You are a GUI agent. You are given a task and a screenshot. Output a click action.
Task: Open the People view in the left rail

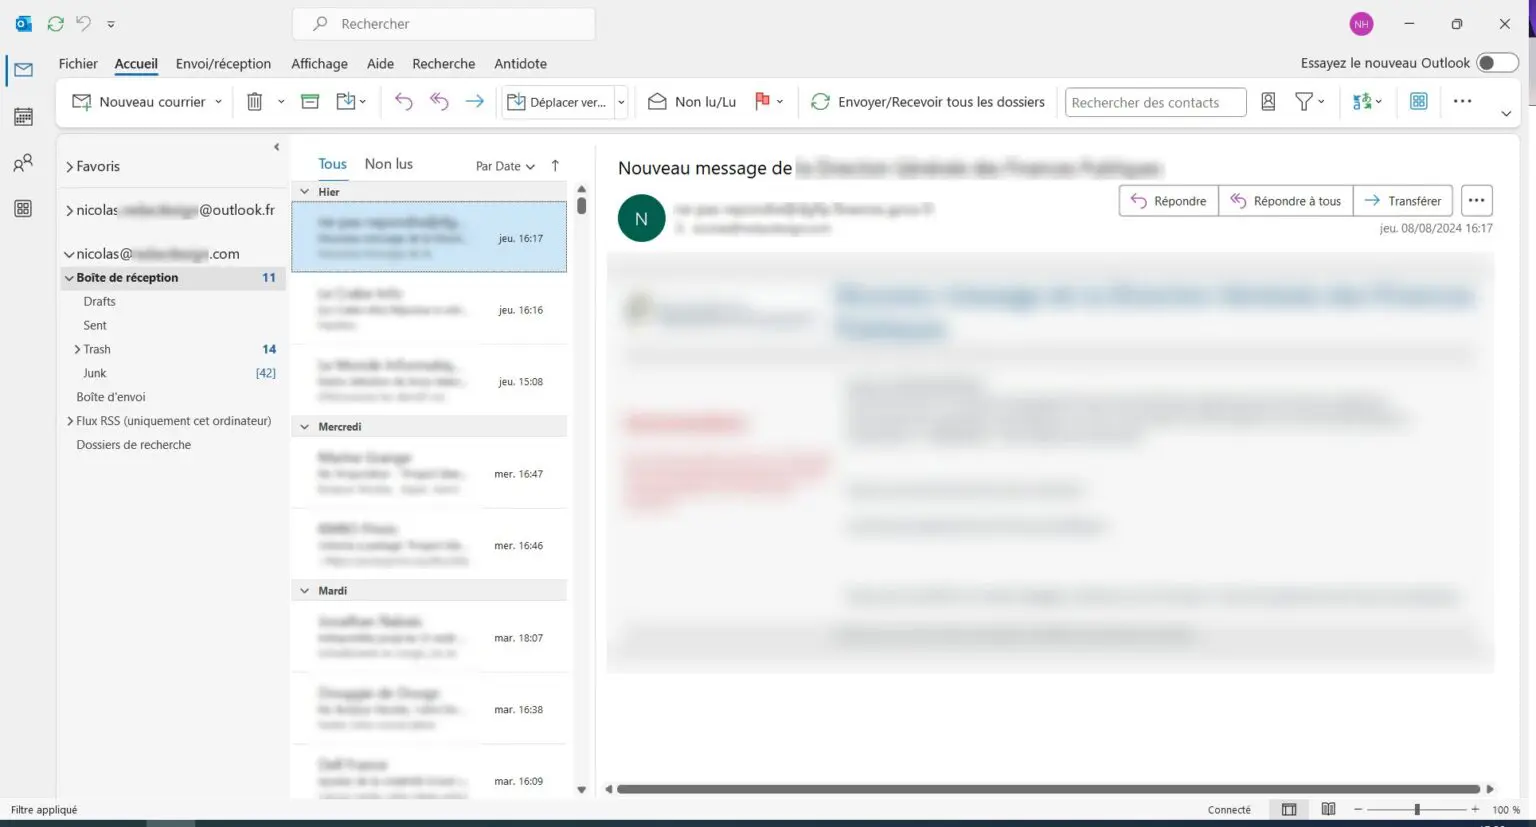pyautogui.click(x=22, y=162)
